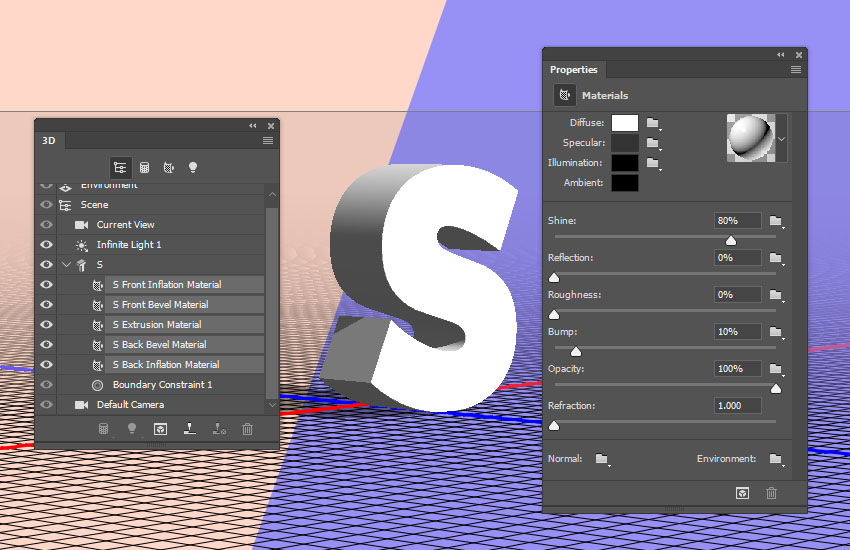Screen dimensions: 850x550
Task: Open the Shine texture folder icon
Action: coord(775,221)
